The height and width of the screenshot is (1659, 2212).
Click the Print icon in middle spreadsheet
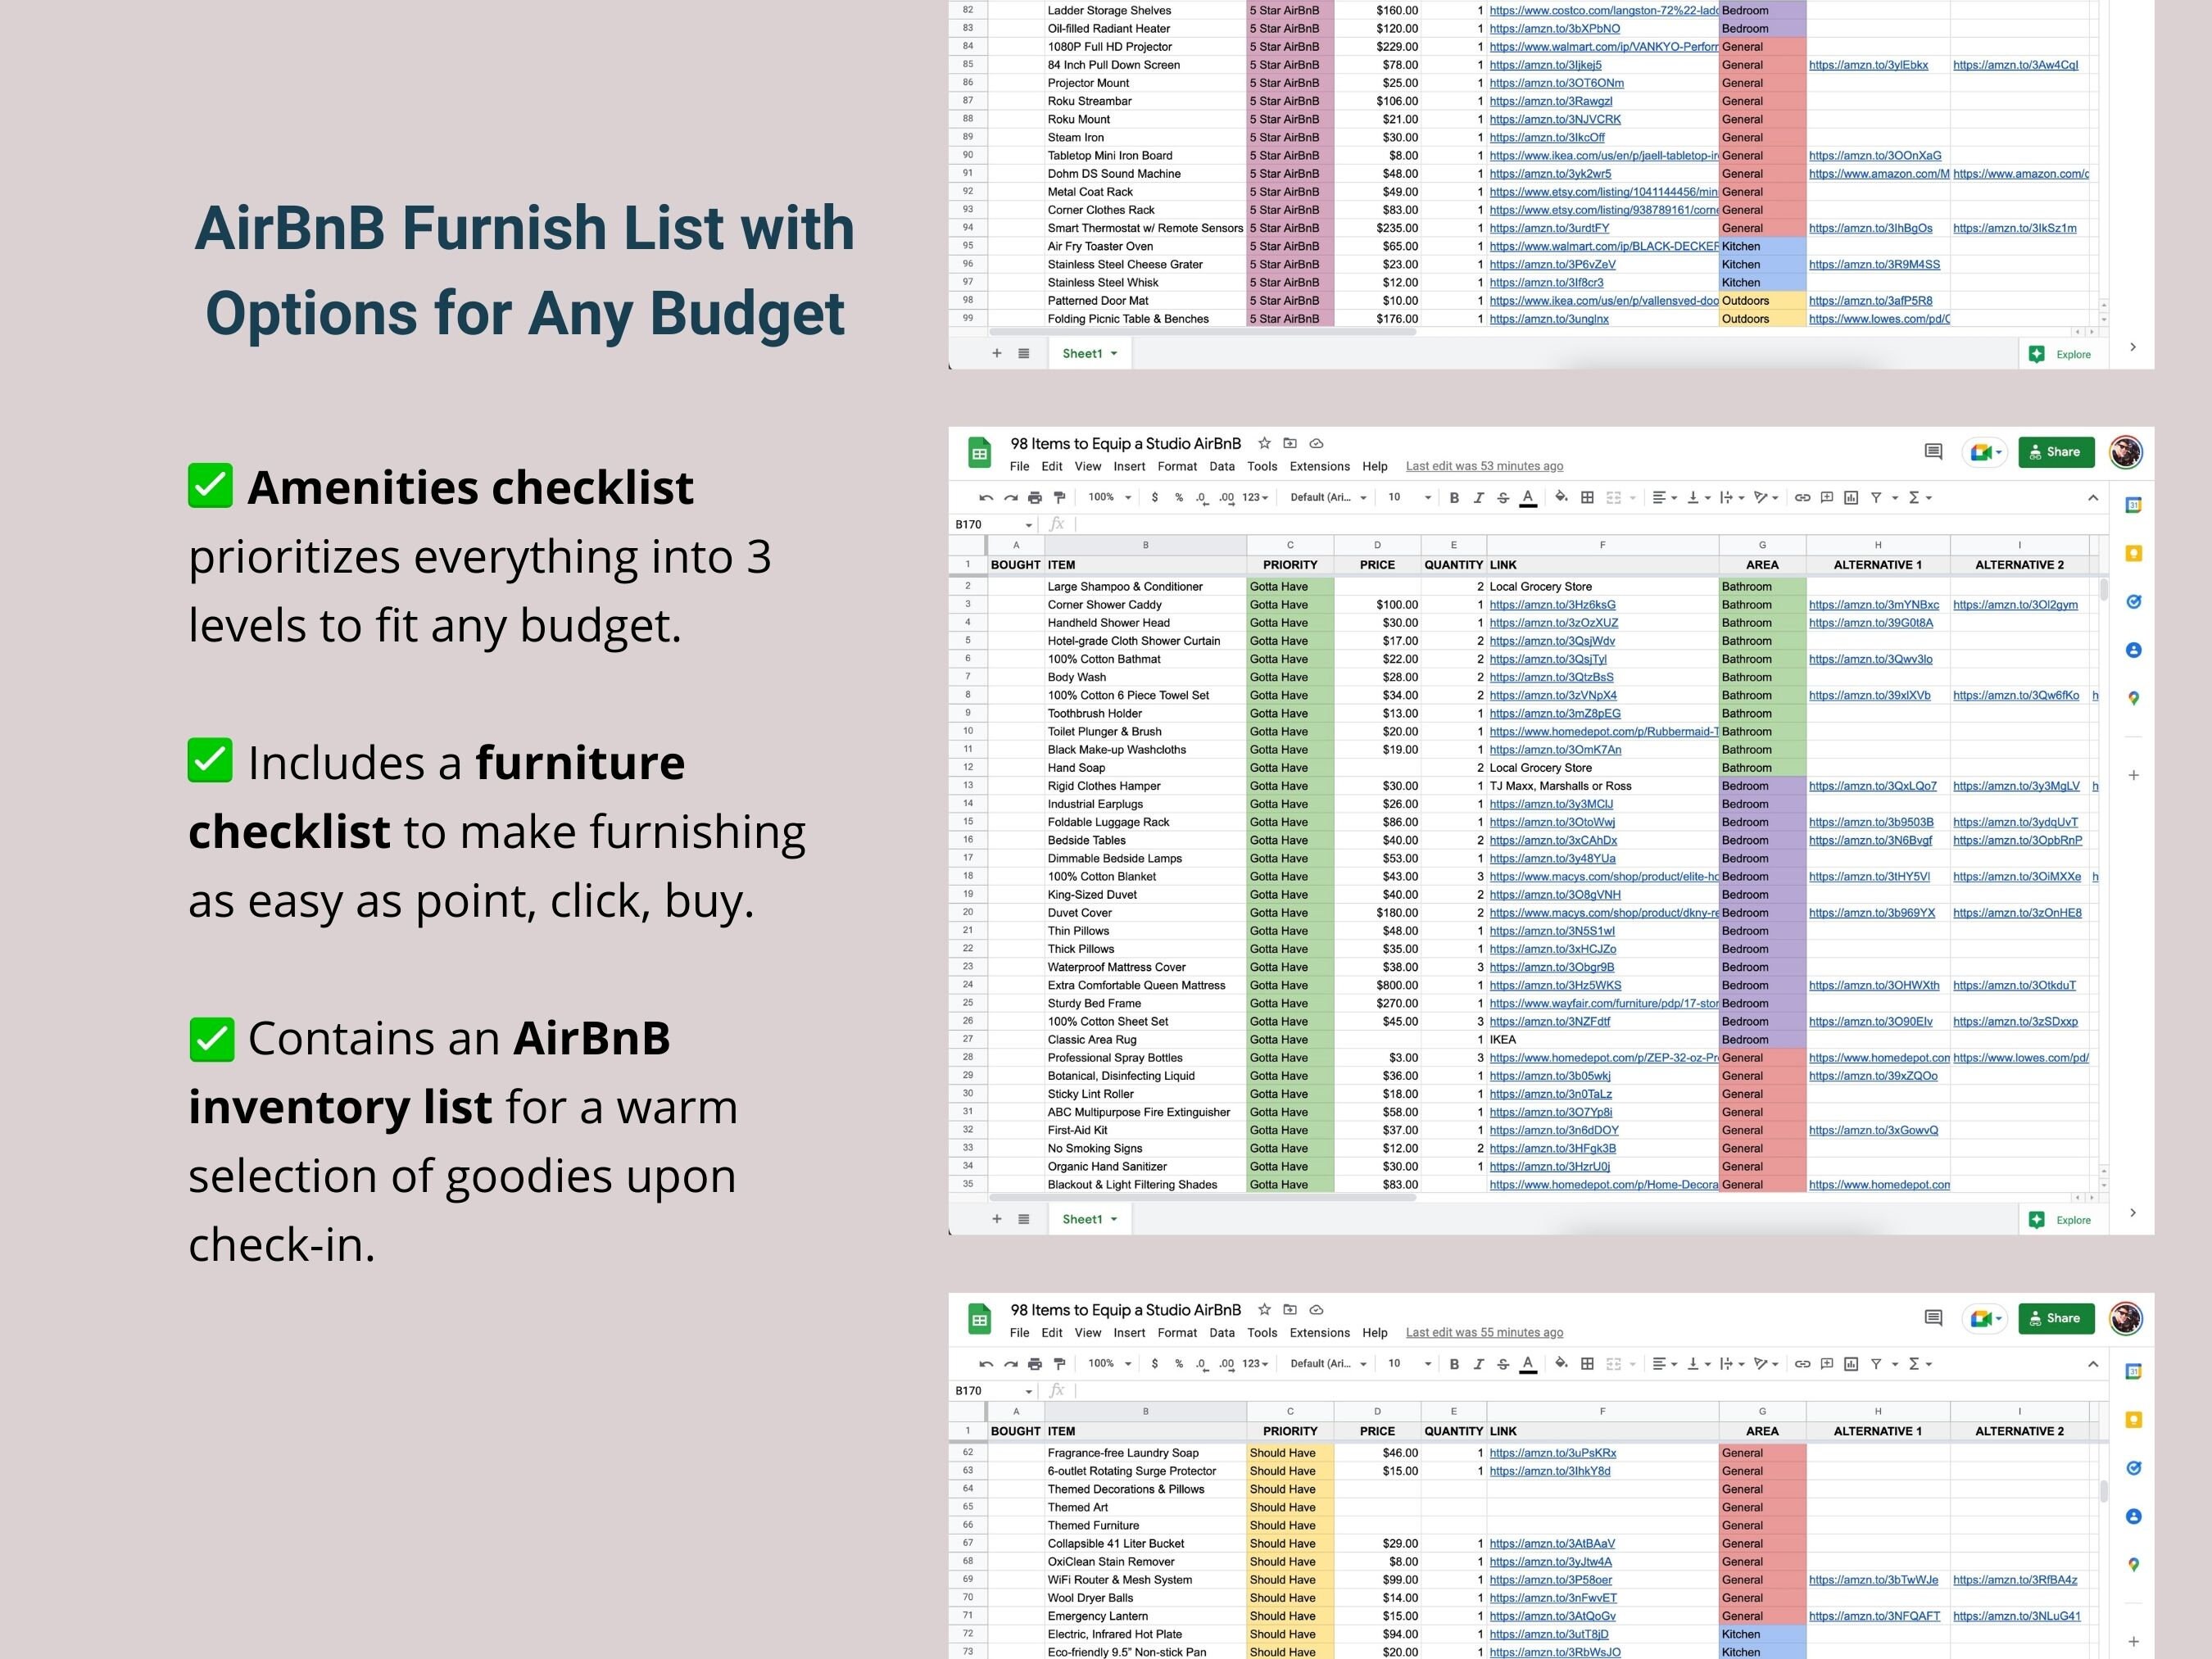pyautogui.click(x=1035, y=497)
